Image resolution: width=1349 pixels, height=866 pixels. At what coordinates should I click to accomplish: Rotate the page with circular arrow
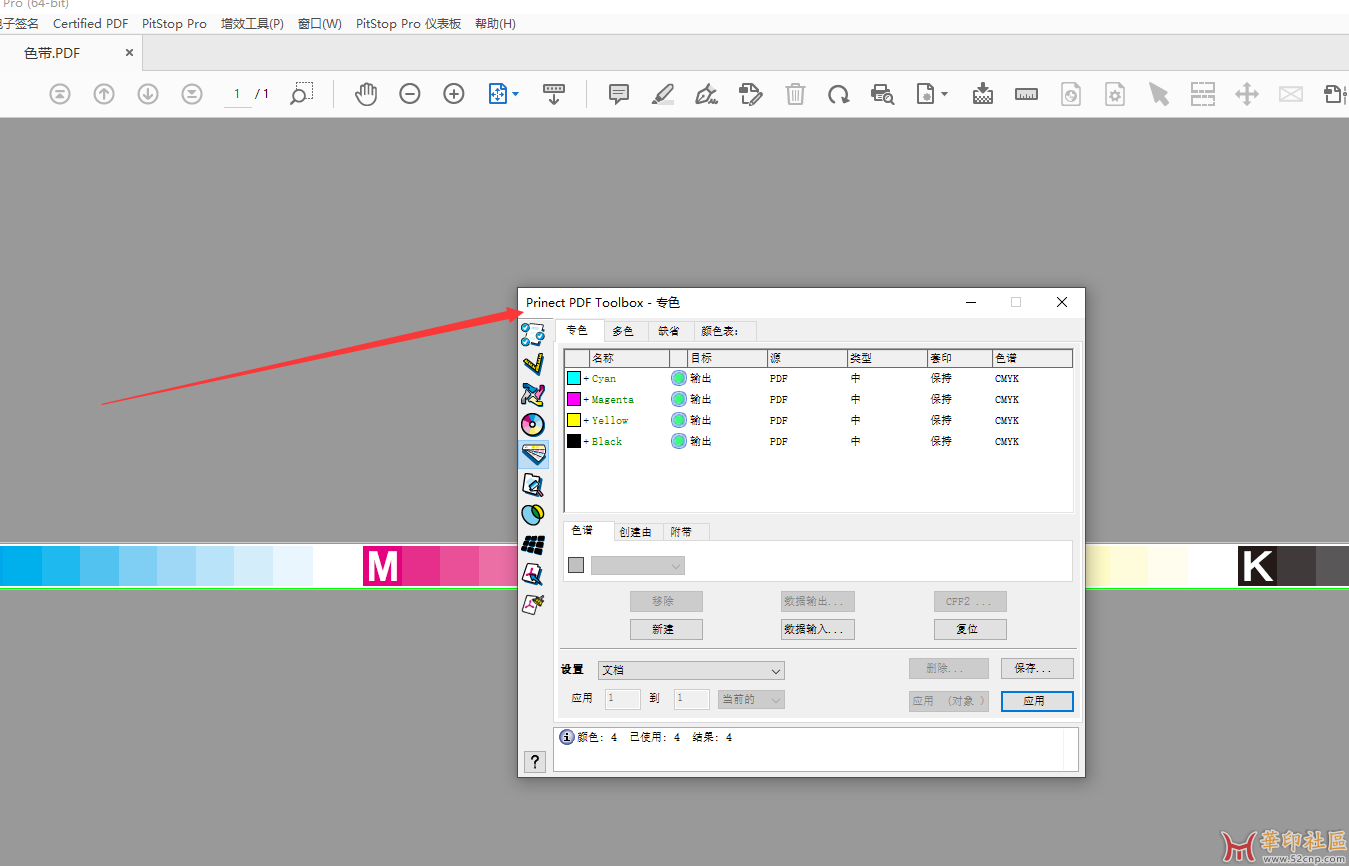838,94
